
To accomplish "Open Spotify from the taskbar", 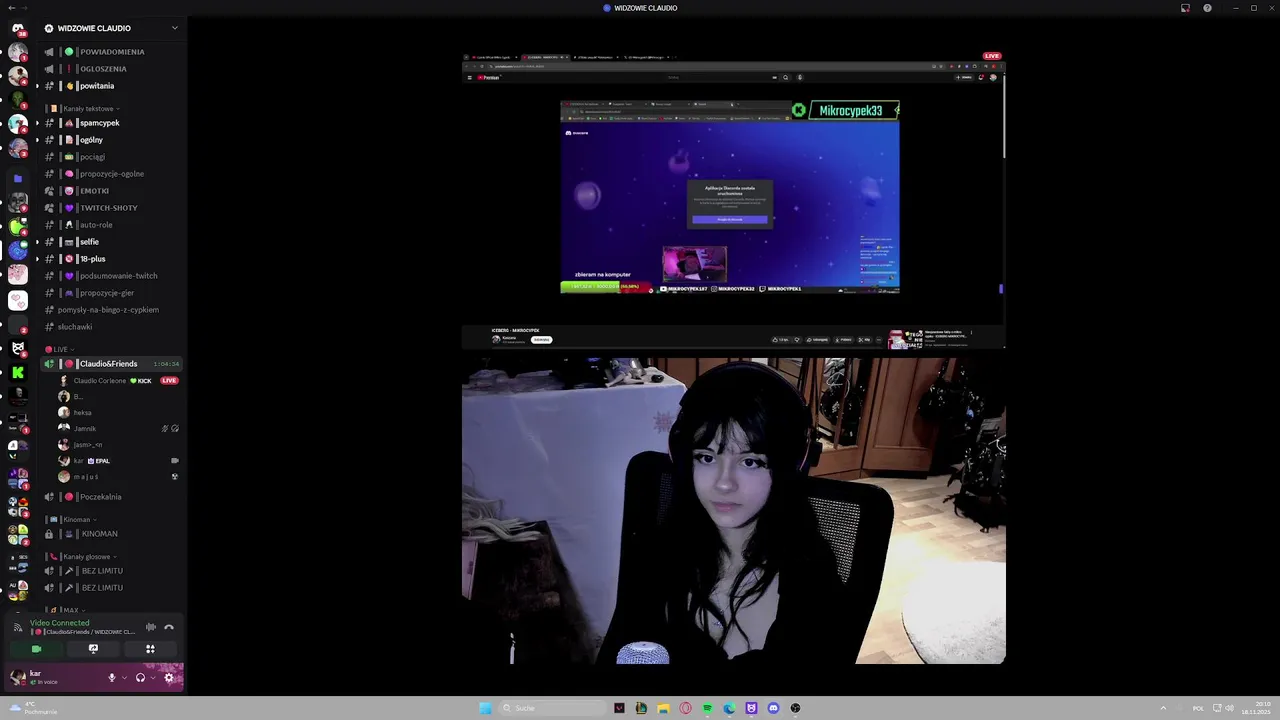I will [707, 708].
